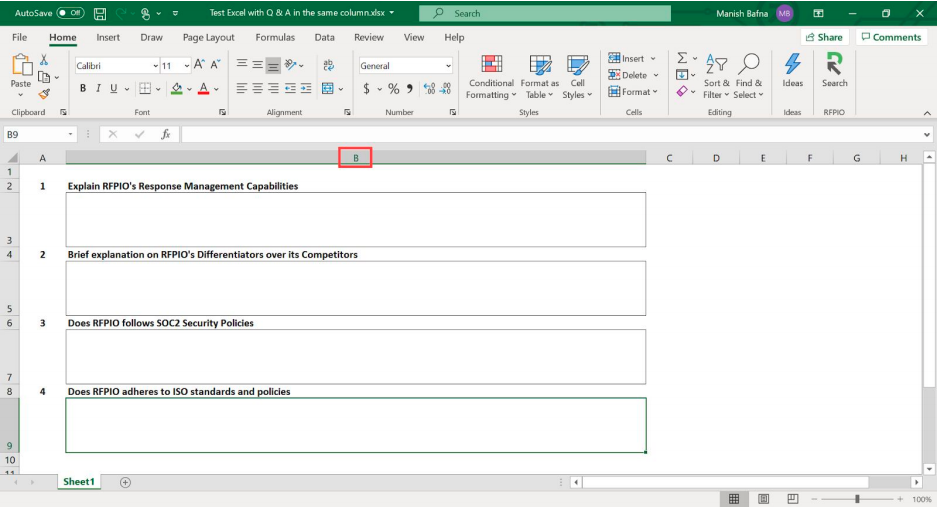Decrease the cell indent
Screen dimensions: 937x508
tap(290, 88)
